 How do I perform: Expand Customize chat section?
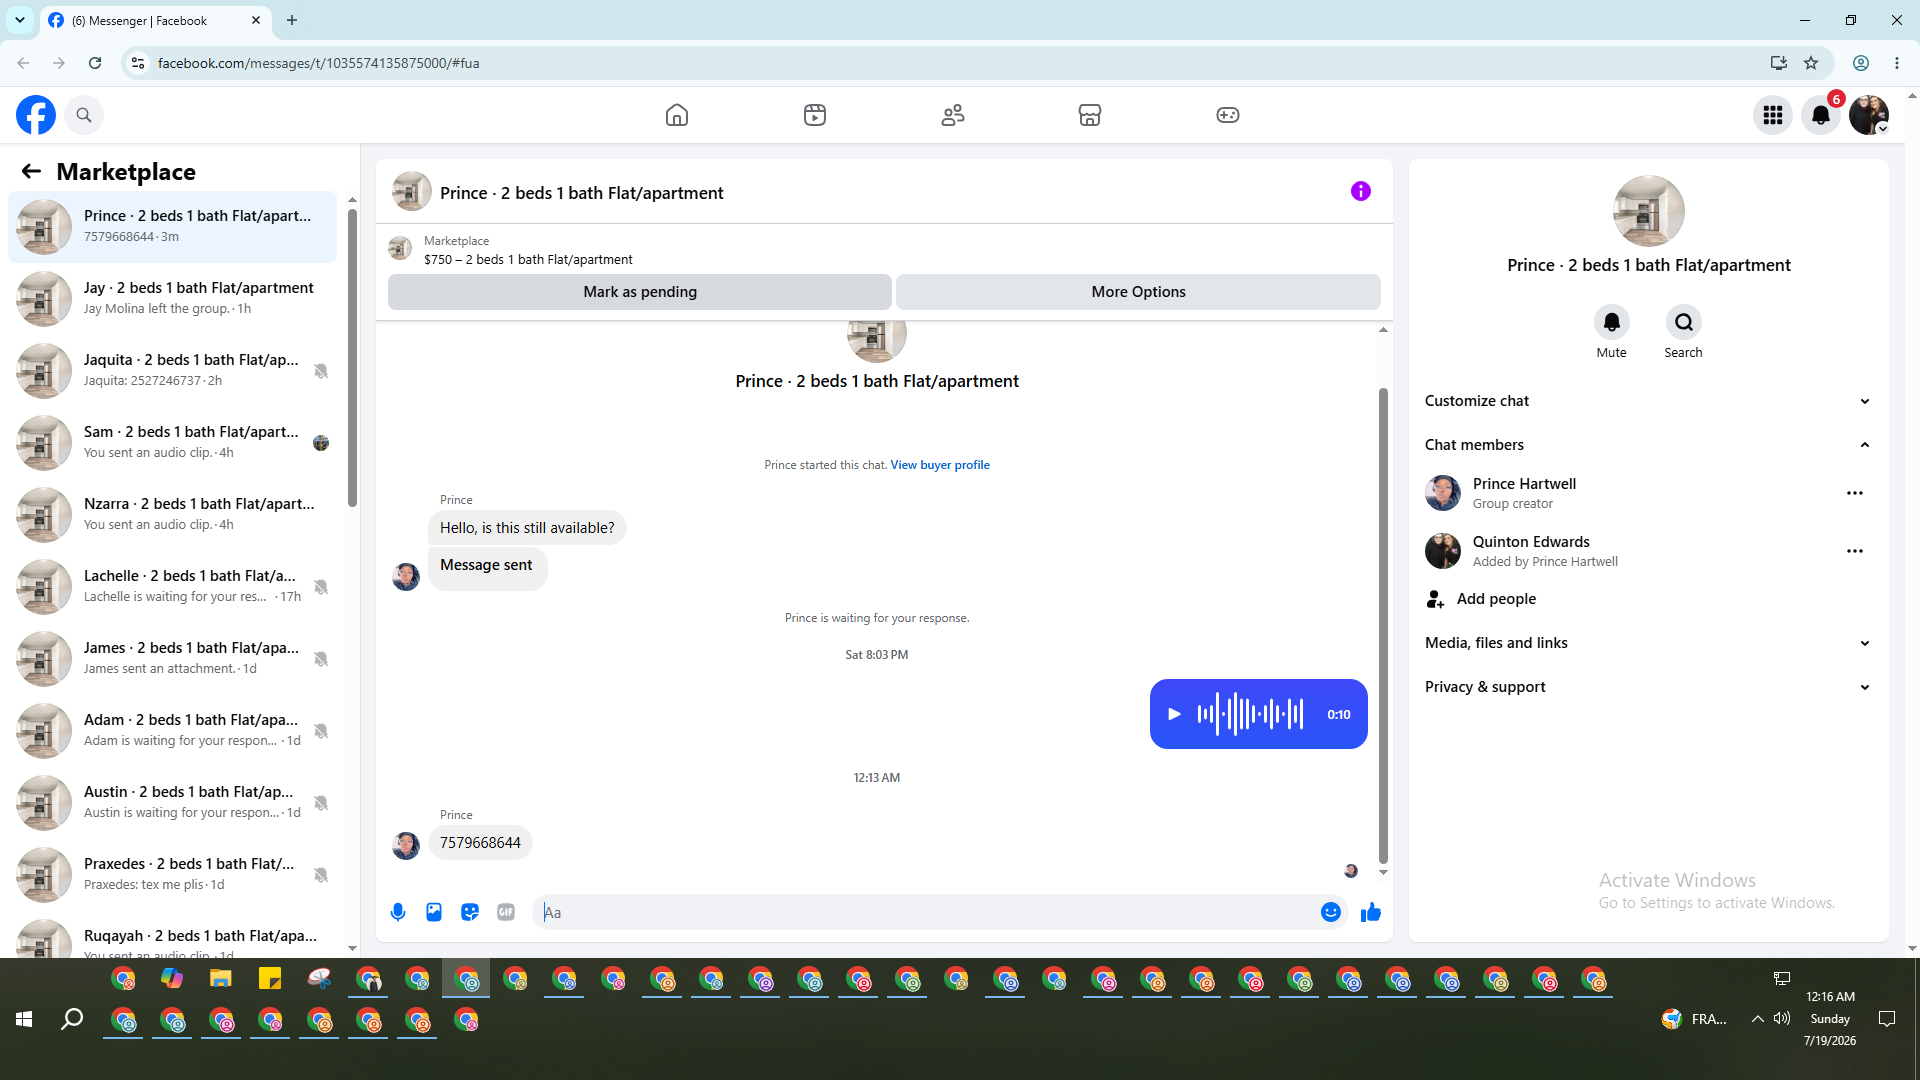[x=1648, y=401]
